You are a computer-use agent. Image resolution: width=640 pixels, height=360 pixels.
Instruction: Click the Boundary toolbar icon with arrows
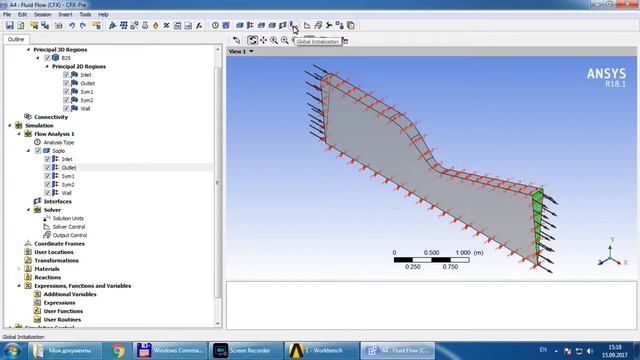coord(250,25)
